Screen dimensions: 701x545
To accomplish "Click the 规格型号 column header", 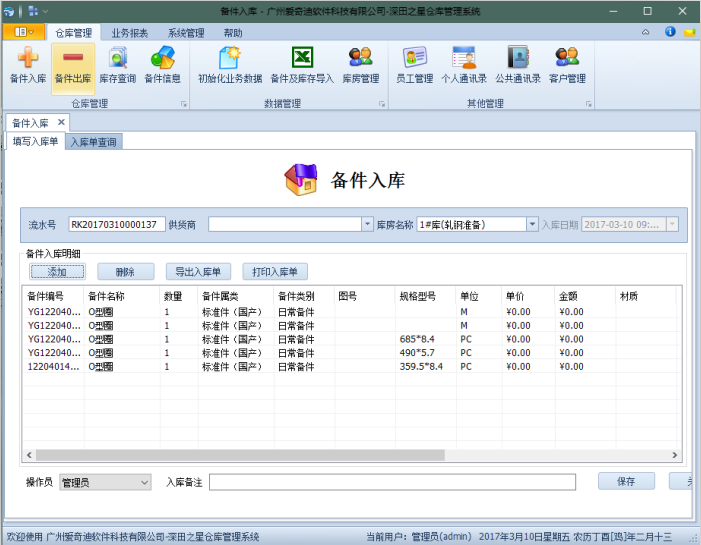I will click(426, 296).
